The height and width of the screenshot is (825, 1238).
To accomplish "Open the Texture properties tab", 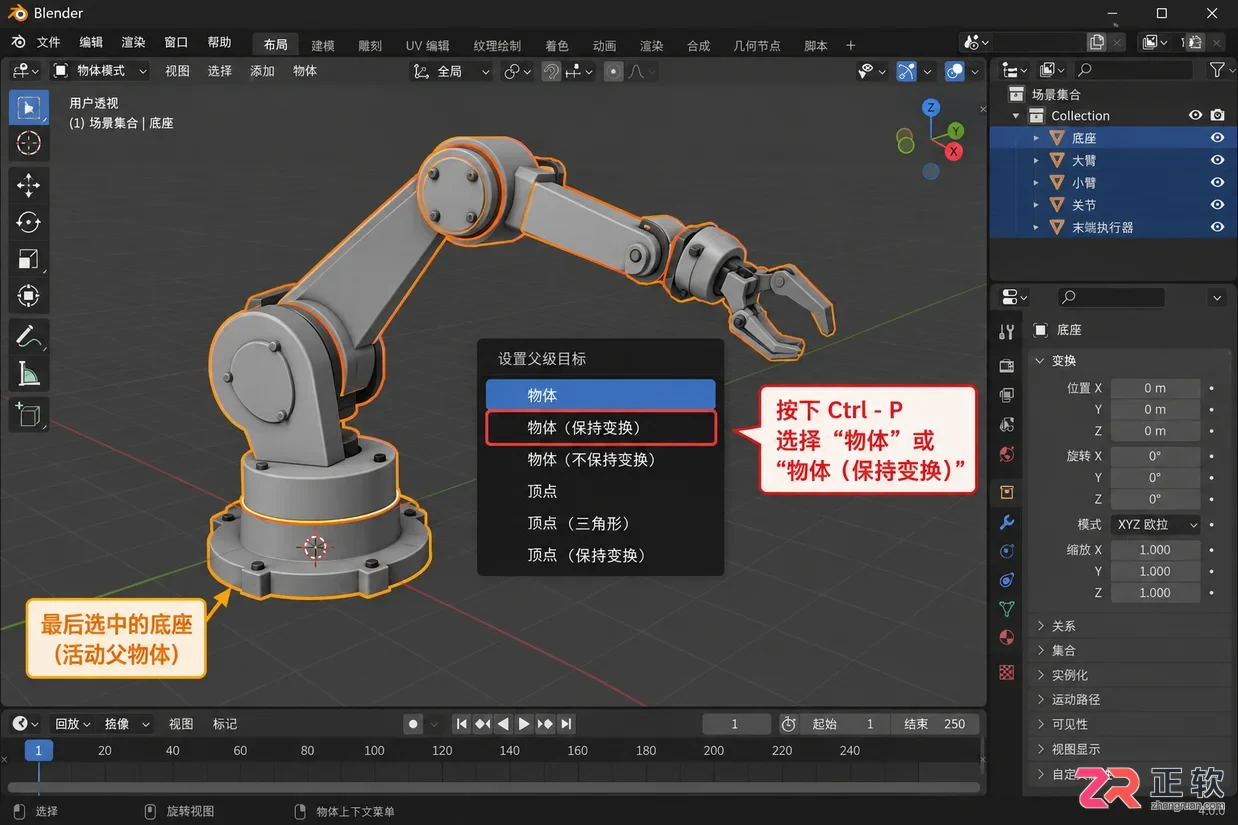I will click(1007, 672).
